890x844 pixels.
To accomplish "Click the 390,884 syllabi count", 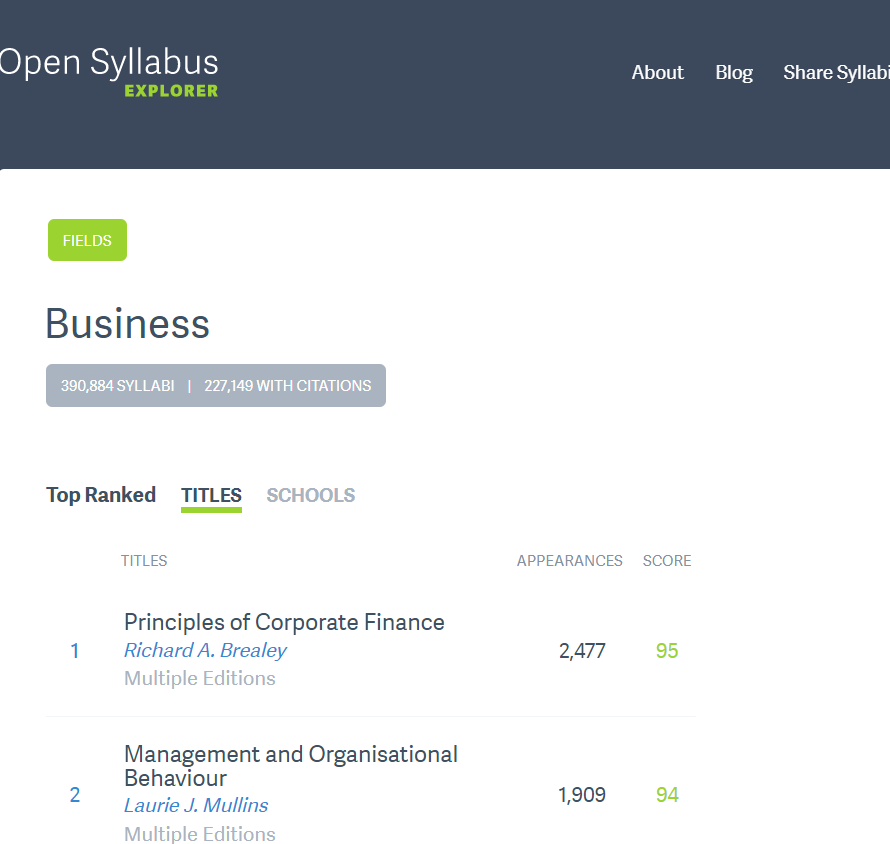I will coord(117,386).
